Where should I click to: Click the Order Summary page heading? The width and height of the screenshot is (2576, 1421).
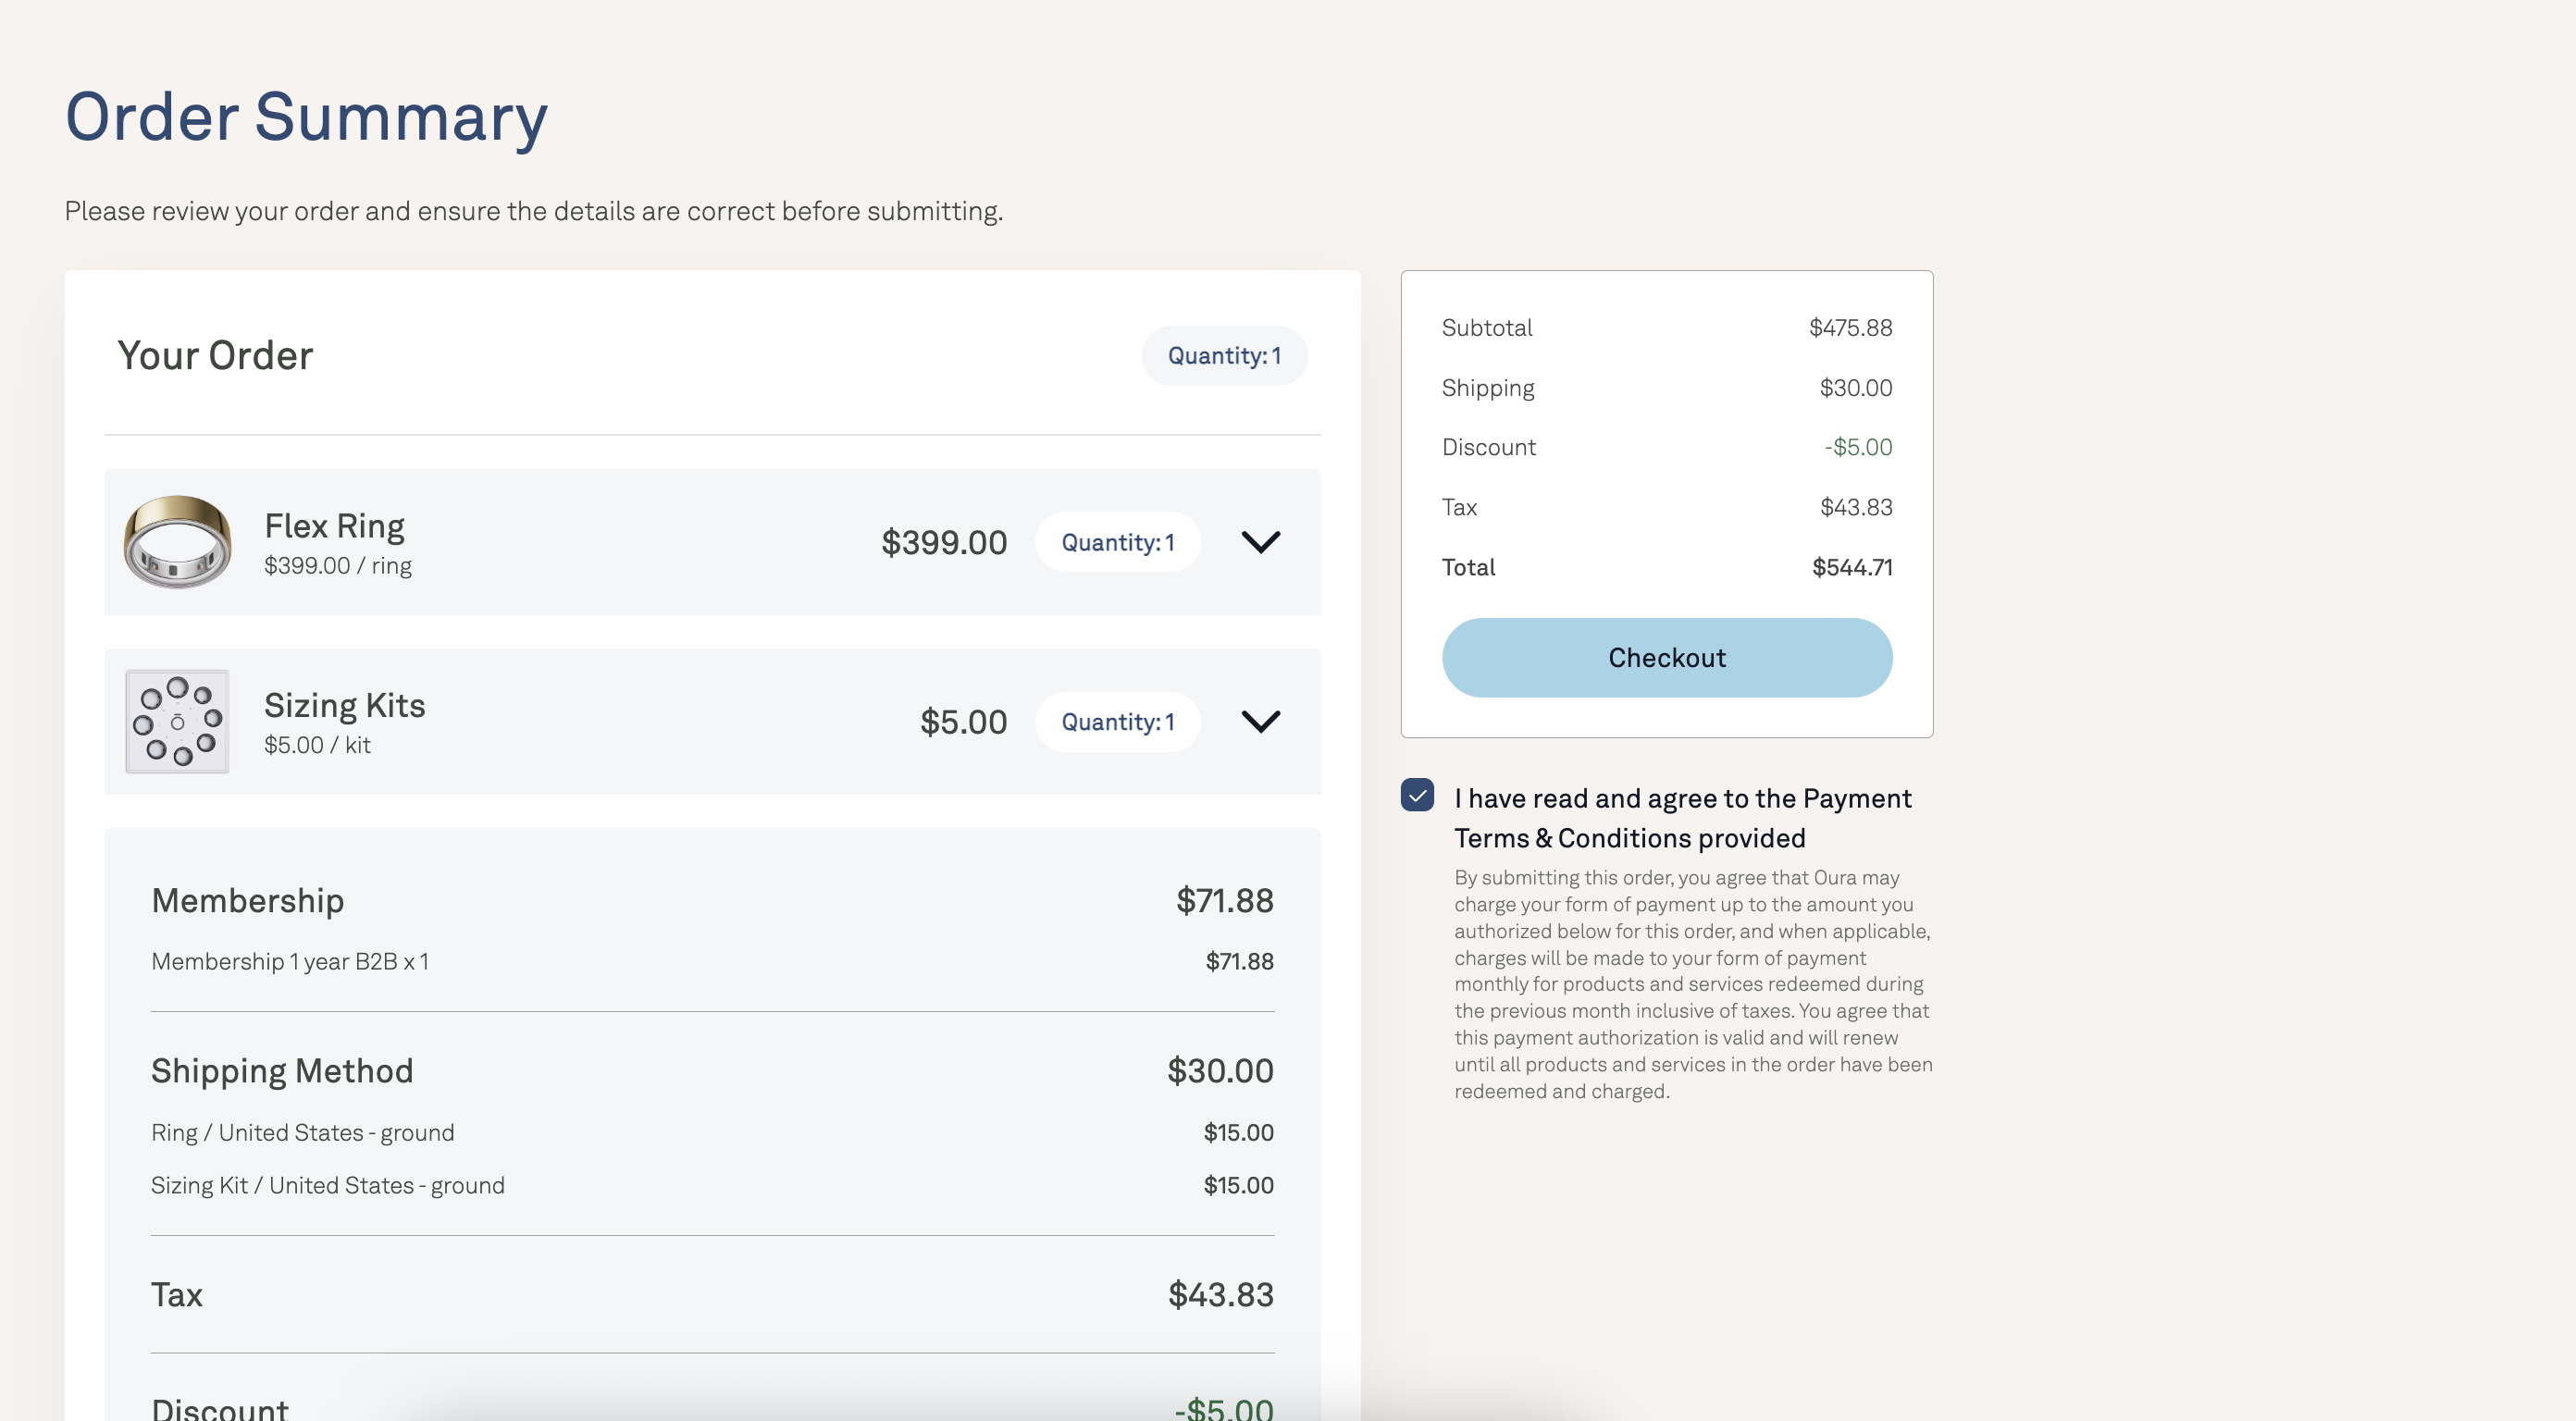tap(306, 117)
